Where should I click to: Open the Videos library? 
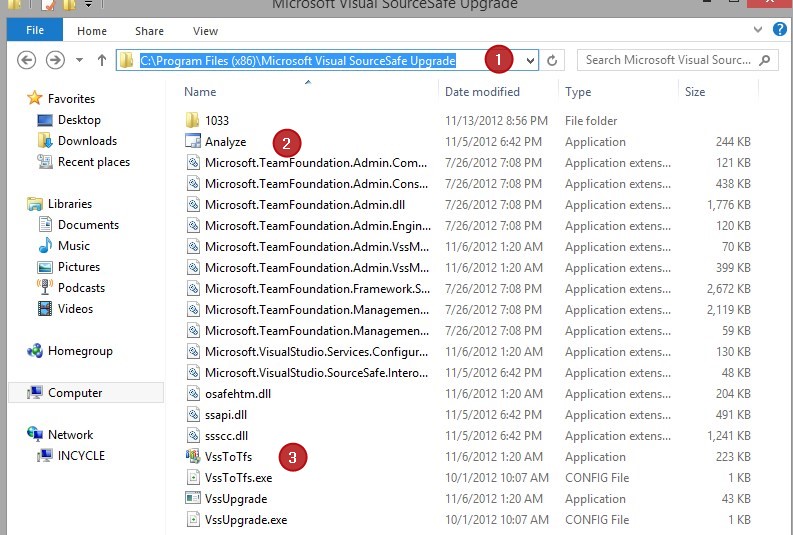75,308
